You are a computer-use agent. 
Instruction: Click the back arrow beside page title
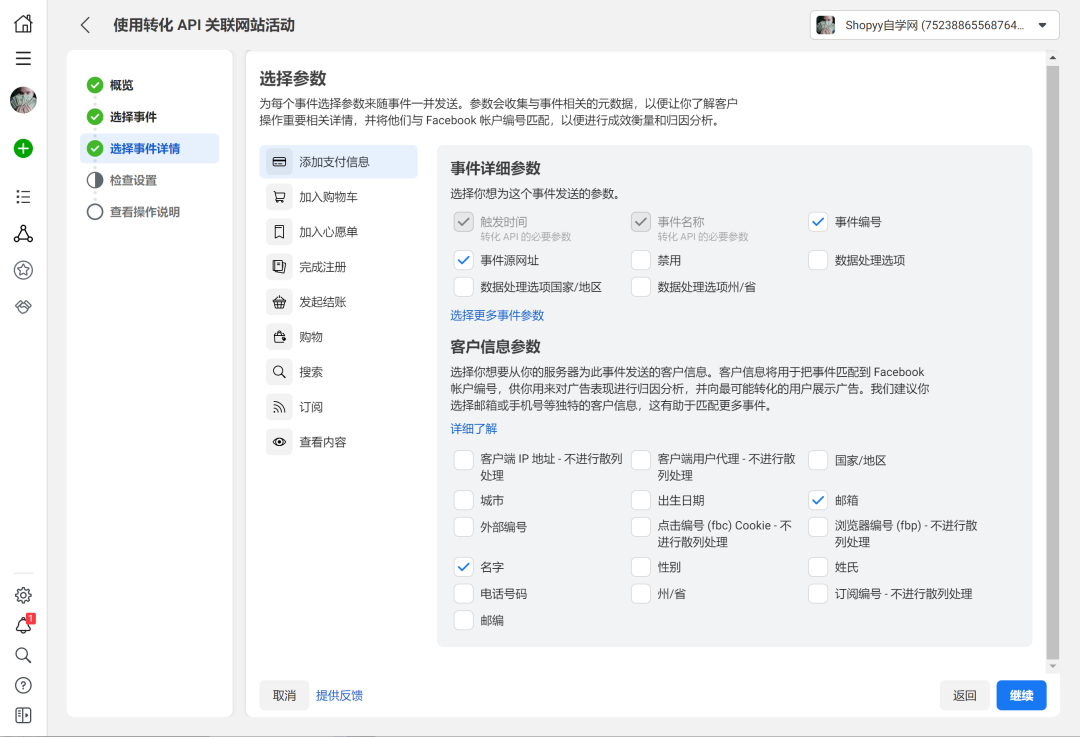[86, 25]
